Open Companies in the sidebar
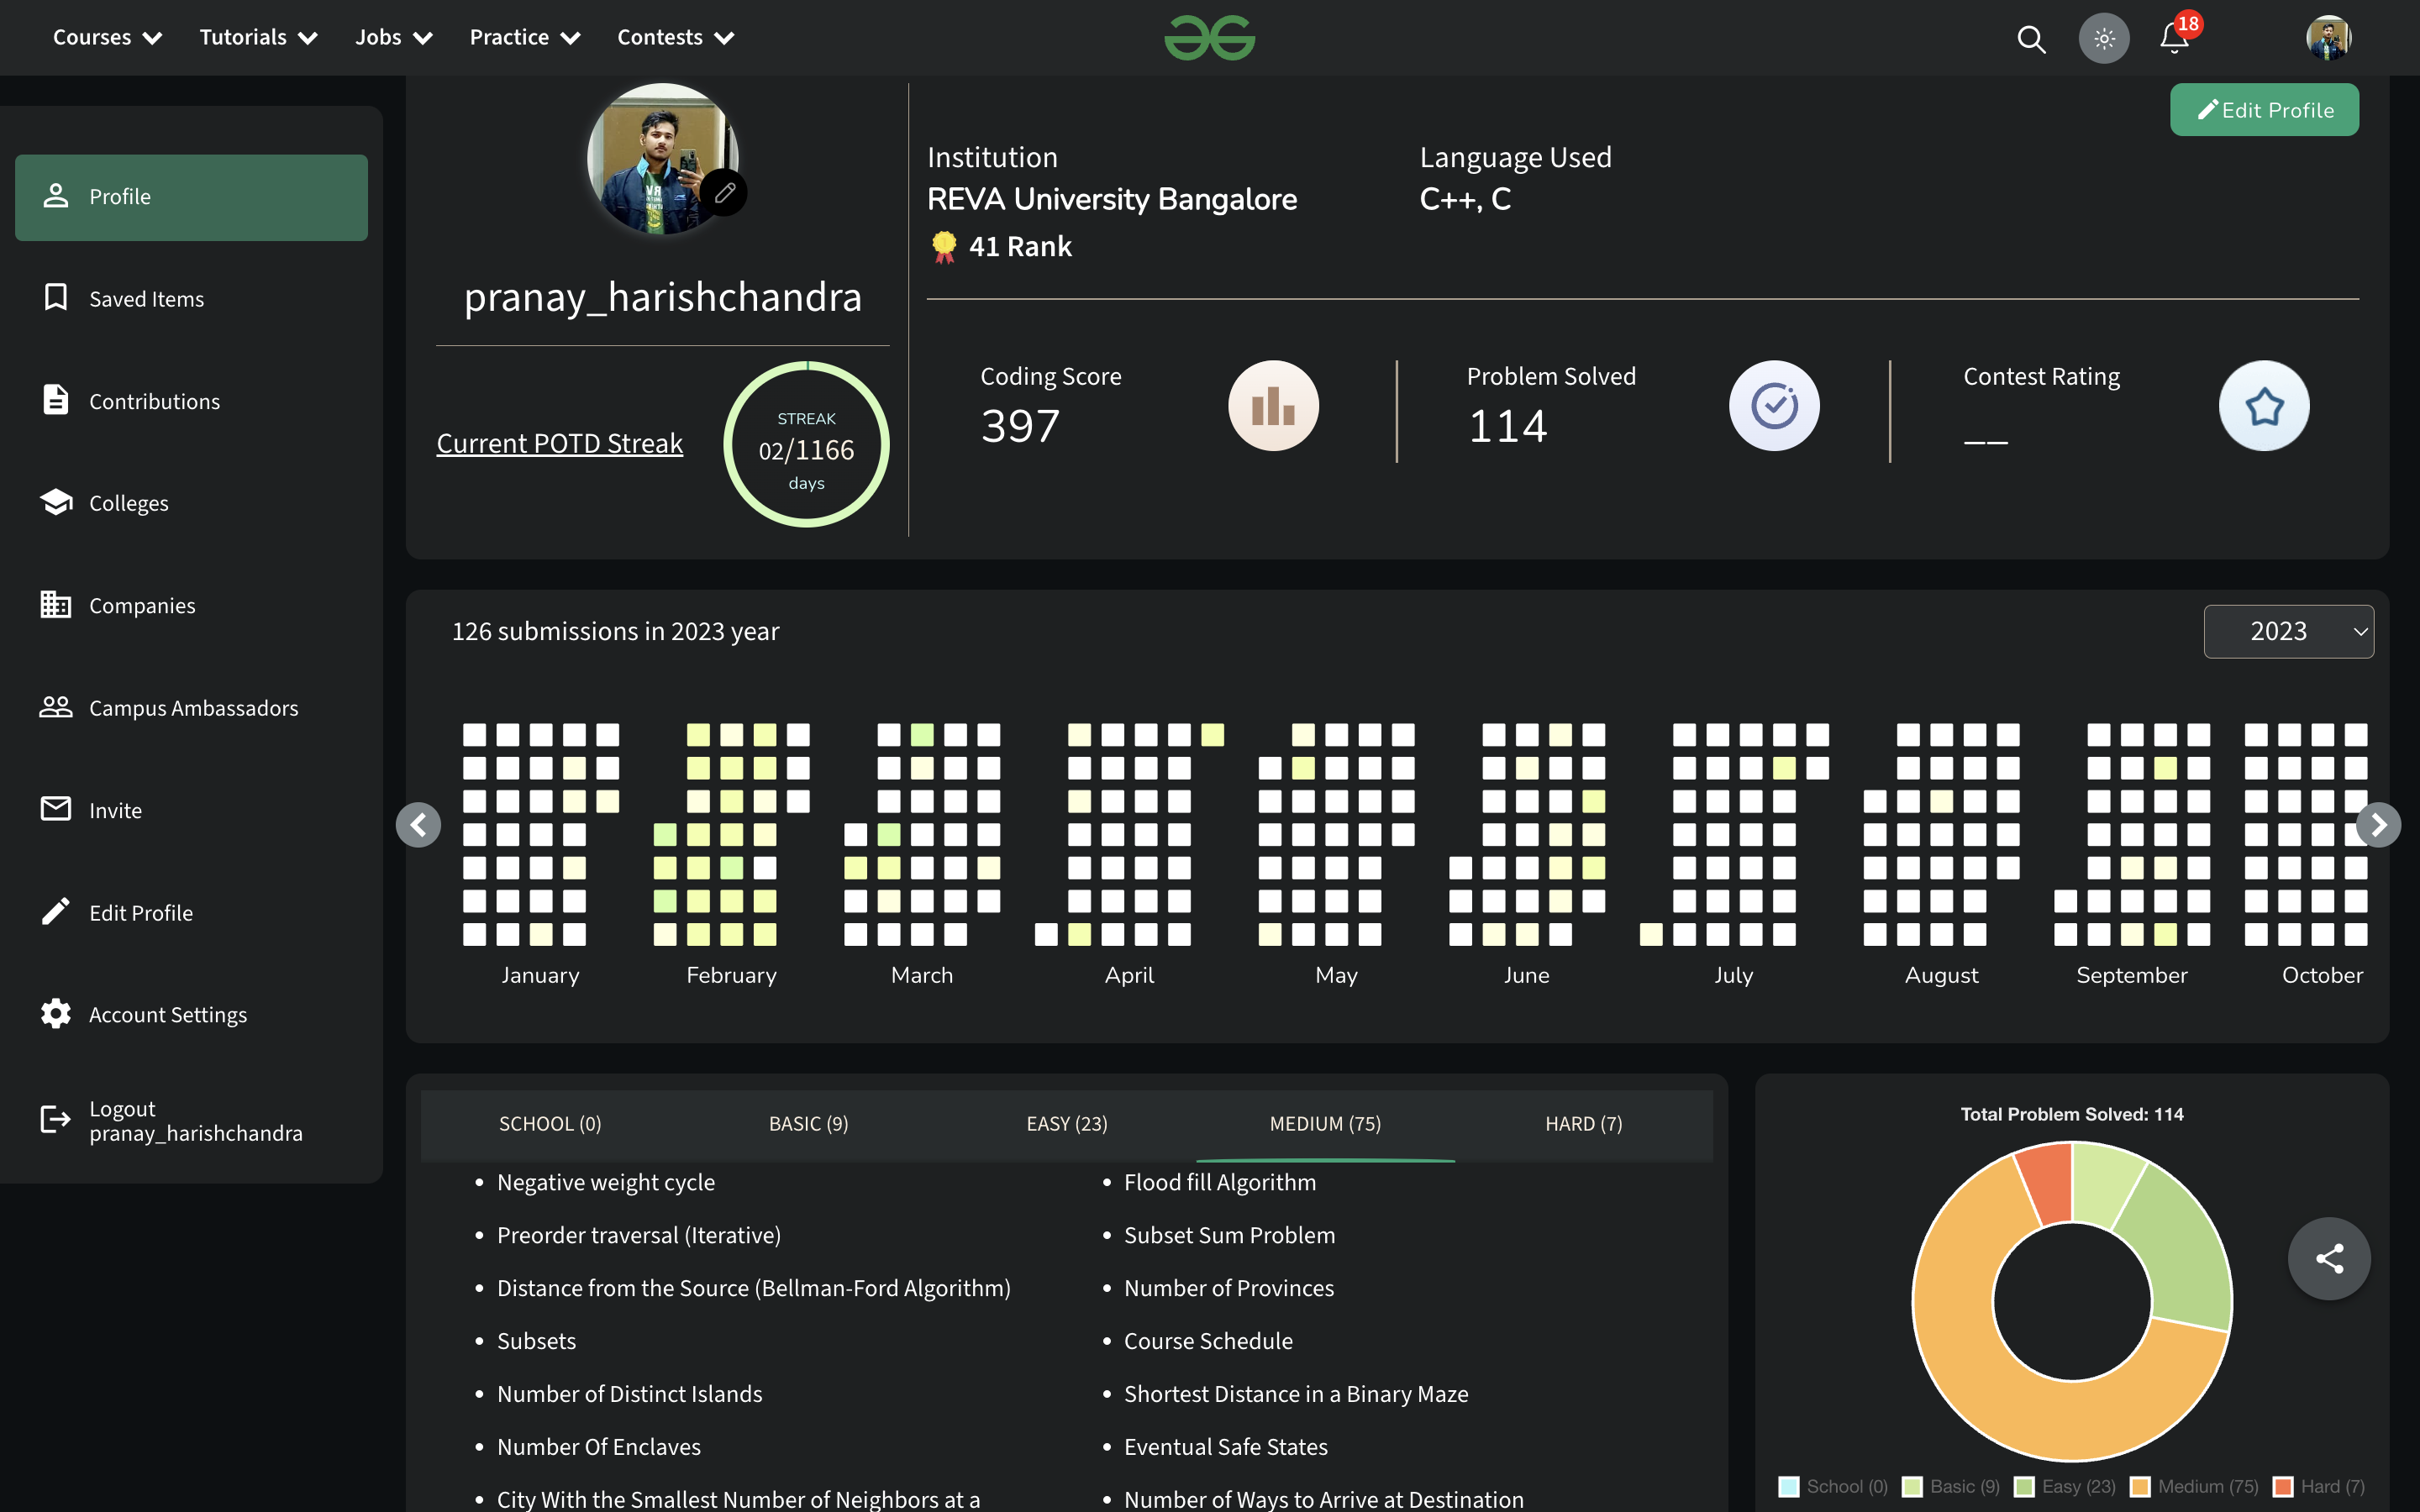This screenshot has width=2420, height=1512. [x=191, y=605]
